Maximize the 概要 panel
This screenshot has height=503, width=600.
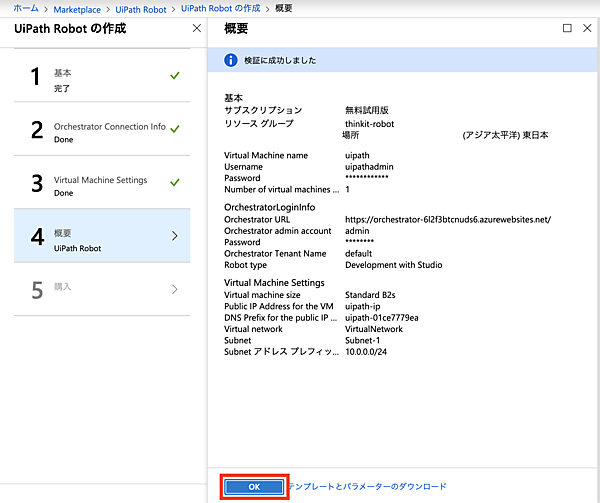(x=567, y=28)
